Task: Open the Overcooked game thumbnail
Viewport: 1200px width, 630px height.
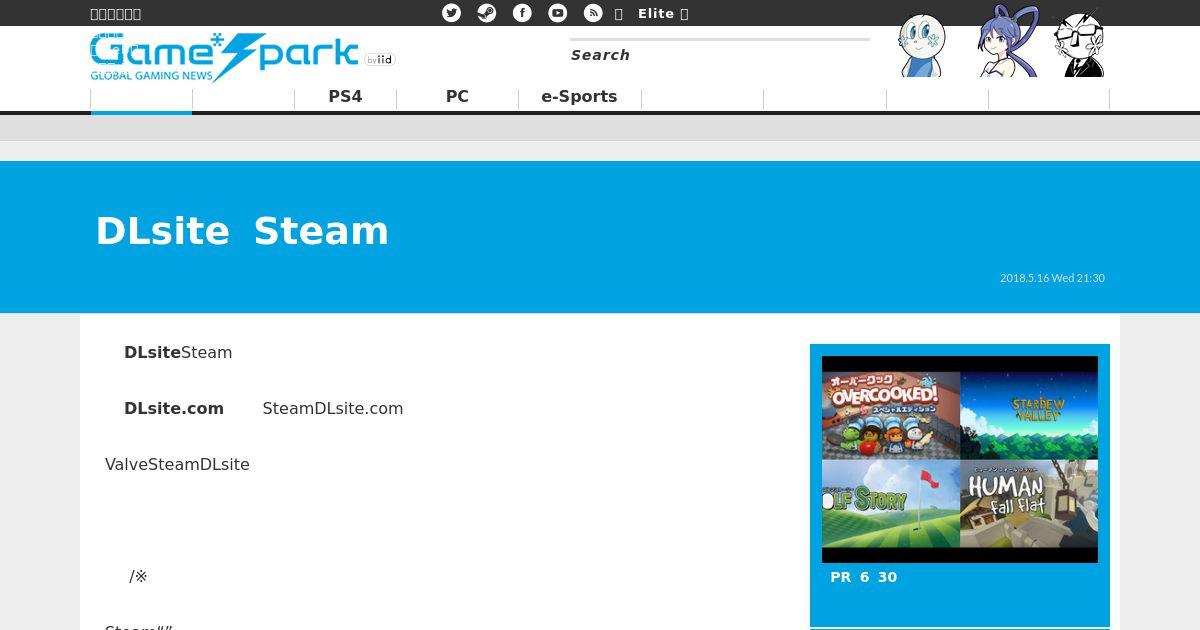Action: (891, 415)
